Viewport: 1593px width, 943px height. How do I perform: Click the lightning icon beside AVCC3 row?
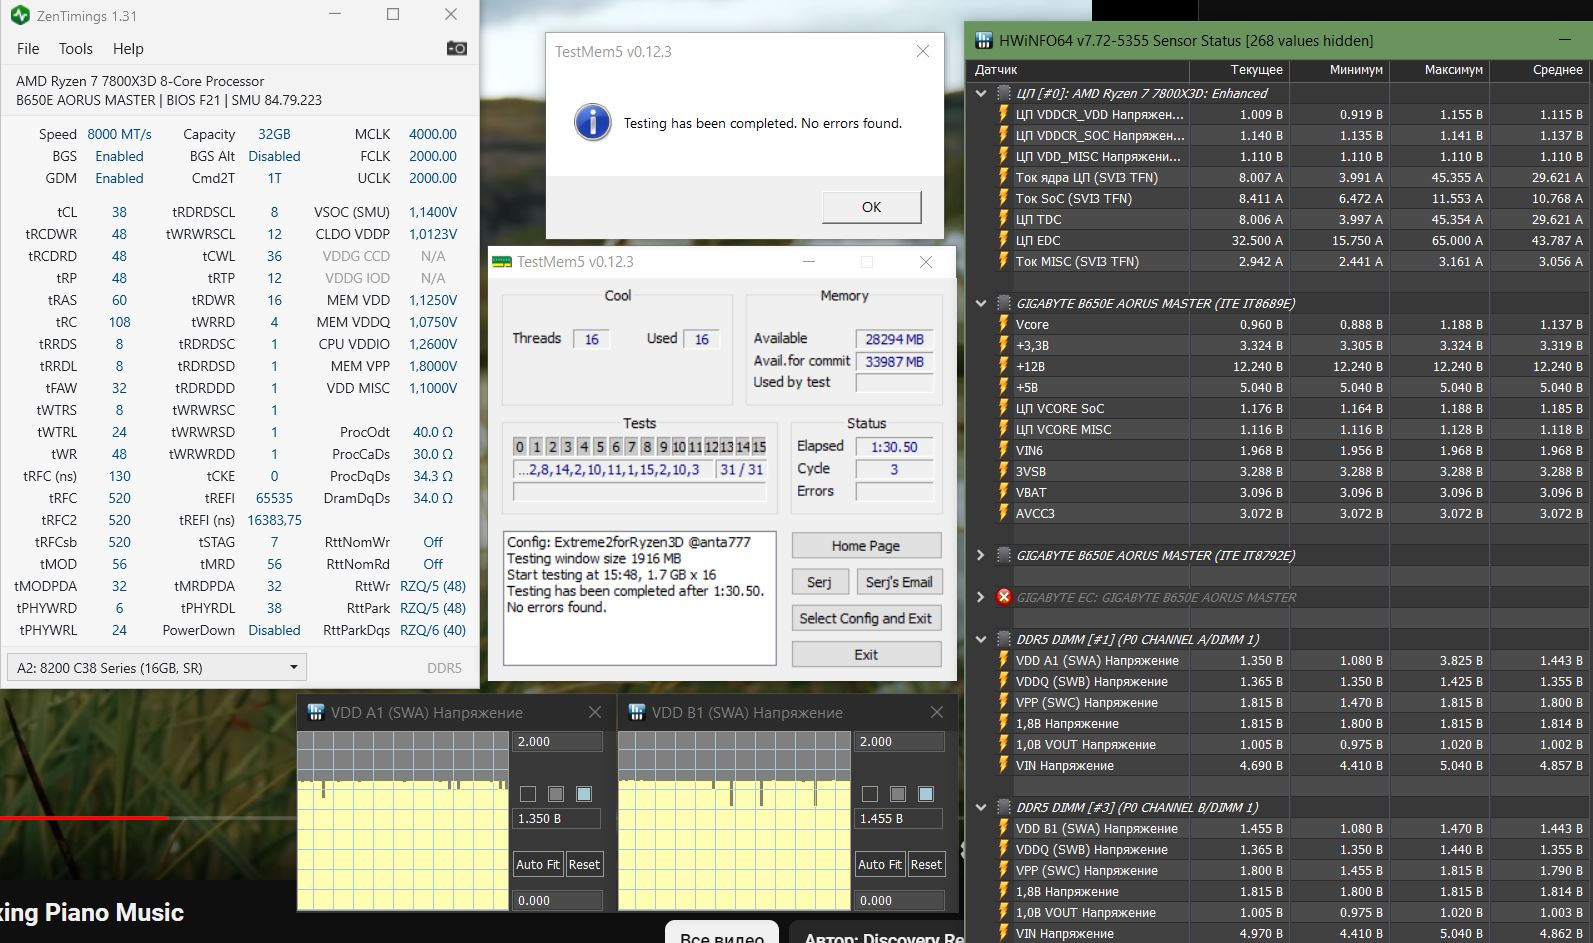click(1003, 513)
